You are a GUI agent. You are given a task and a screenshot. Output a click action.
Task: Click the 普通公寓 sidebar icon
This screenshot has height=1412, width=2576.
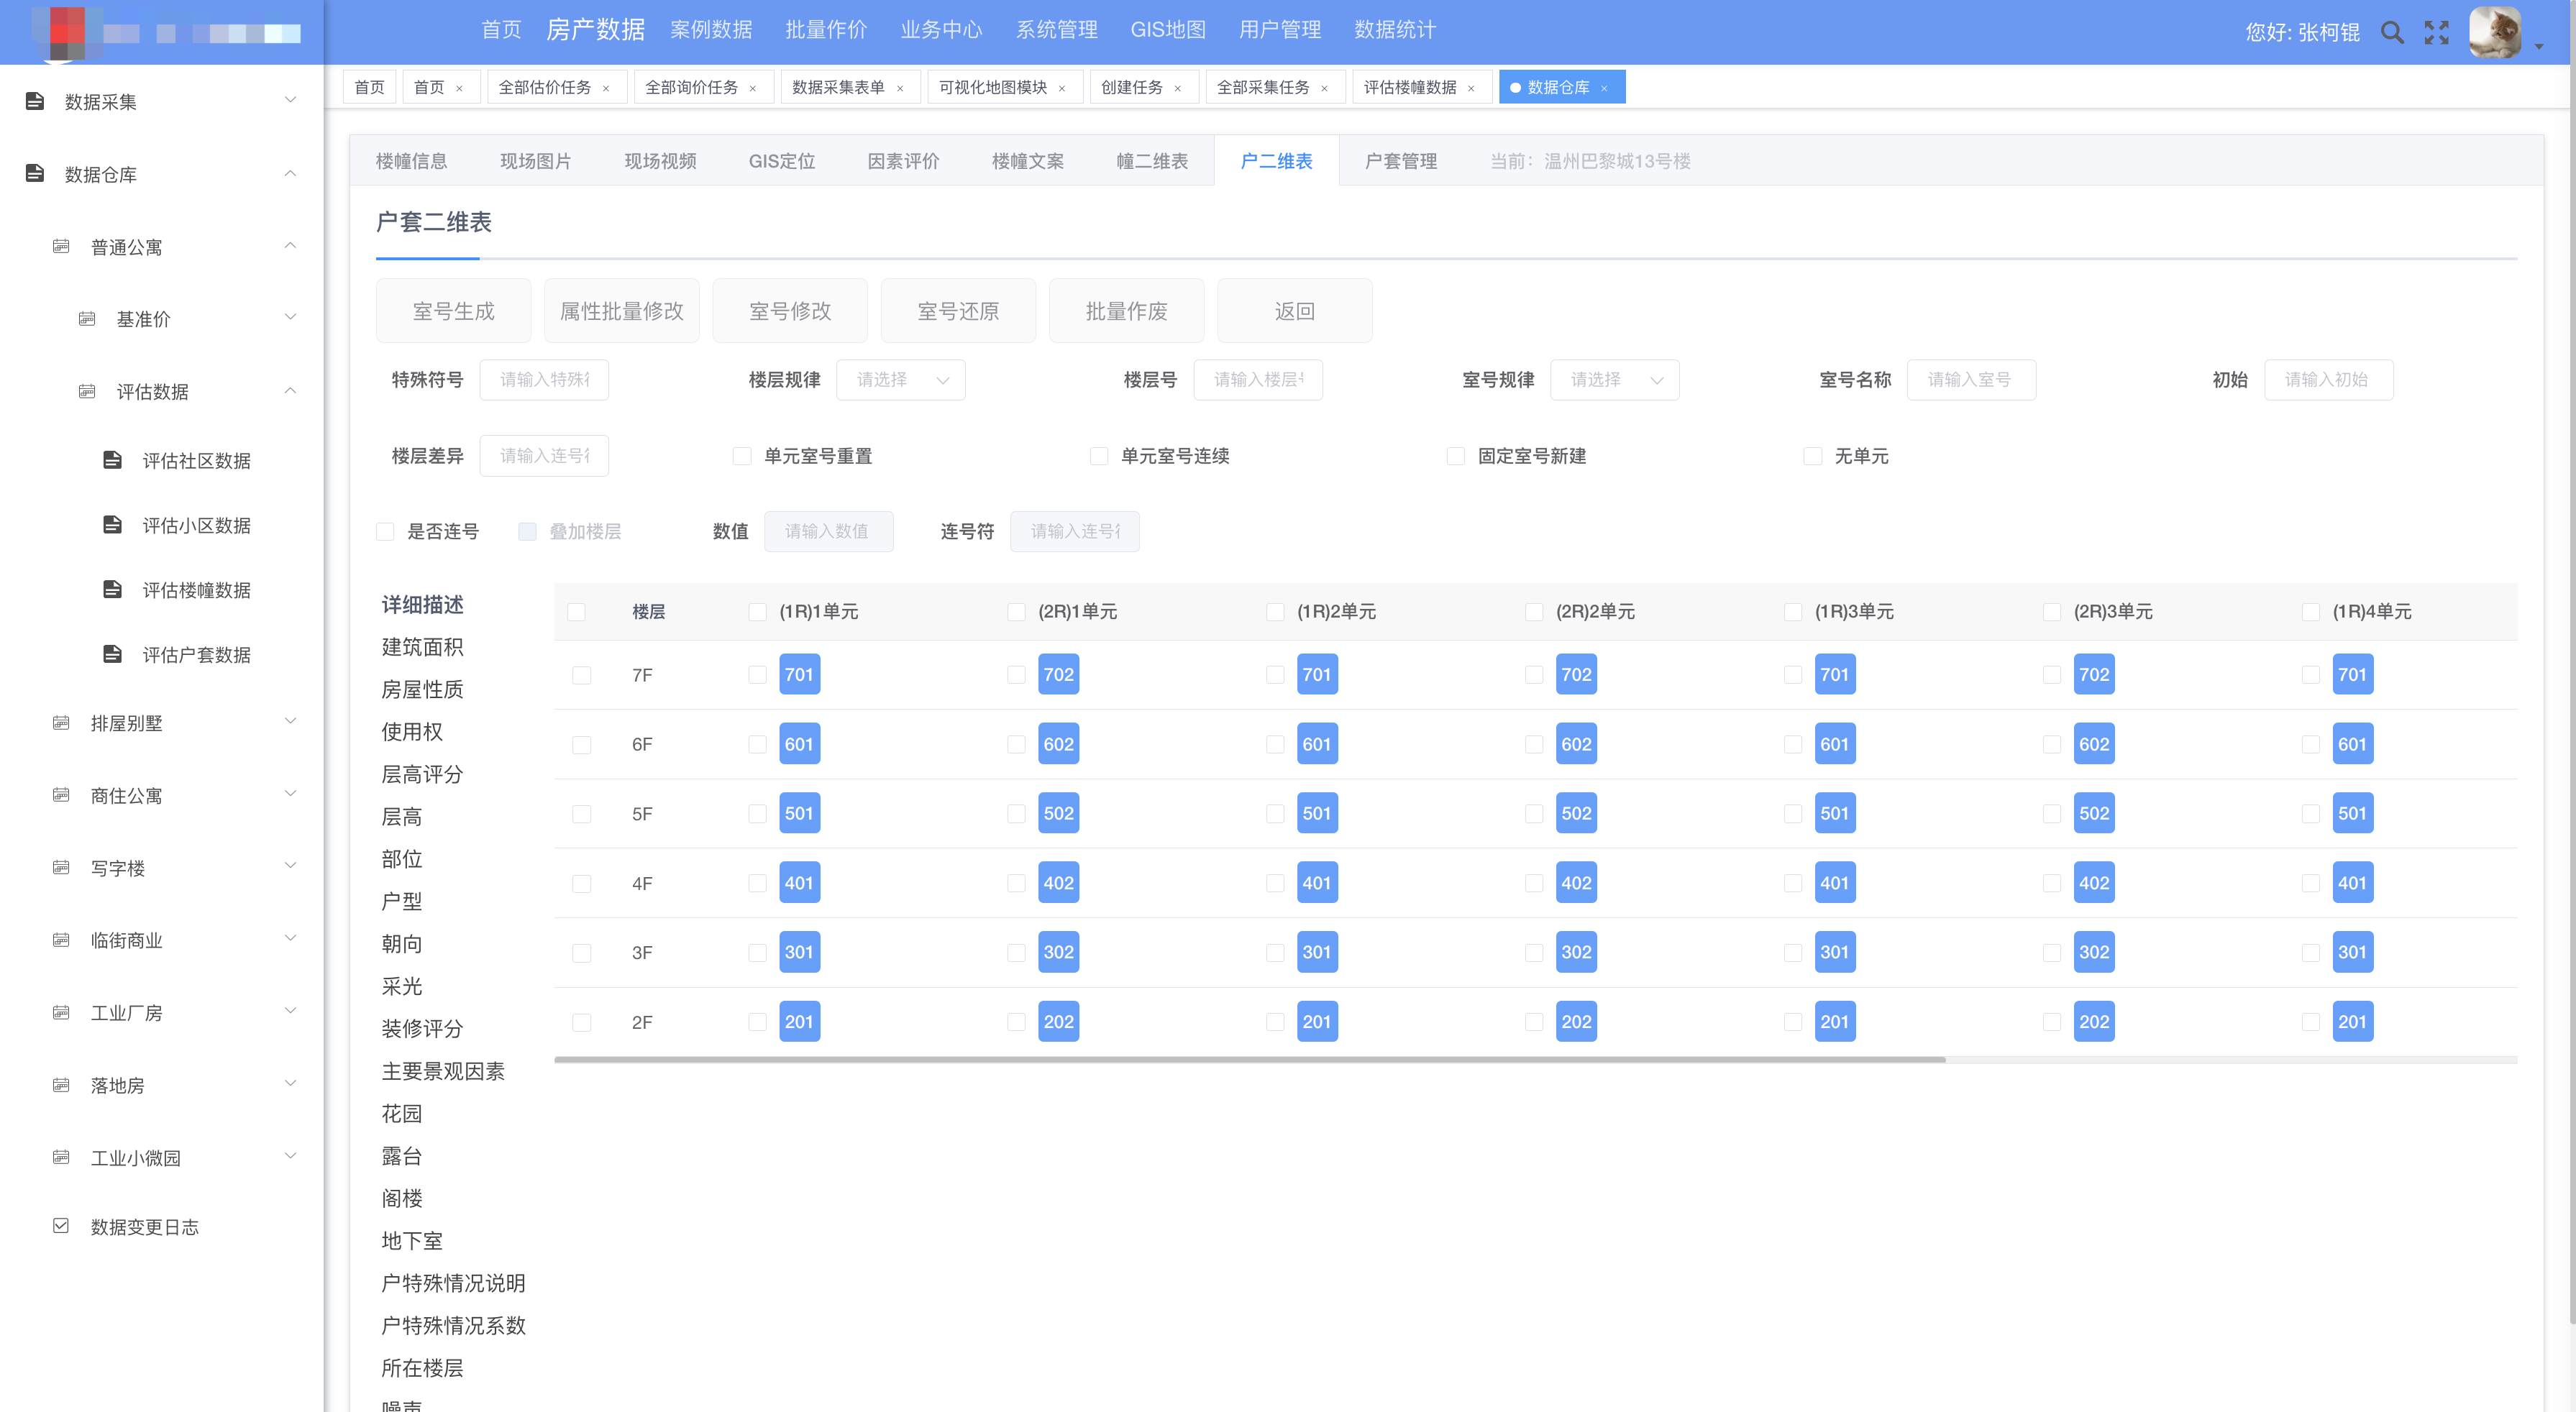61,246
